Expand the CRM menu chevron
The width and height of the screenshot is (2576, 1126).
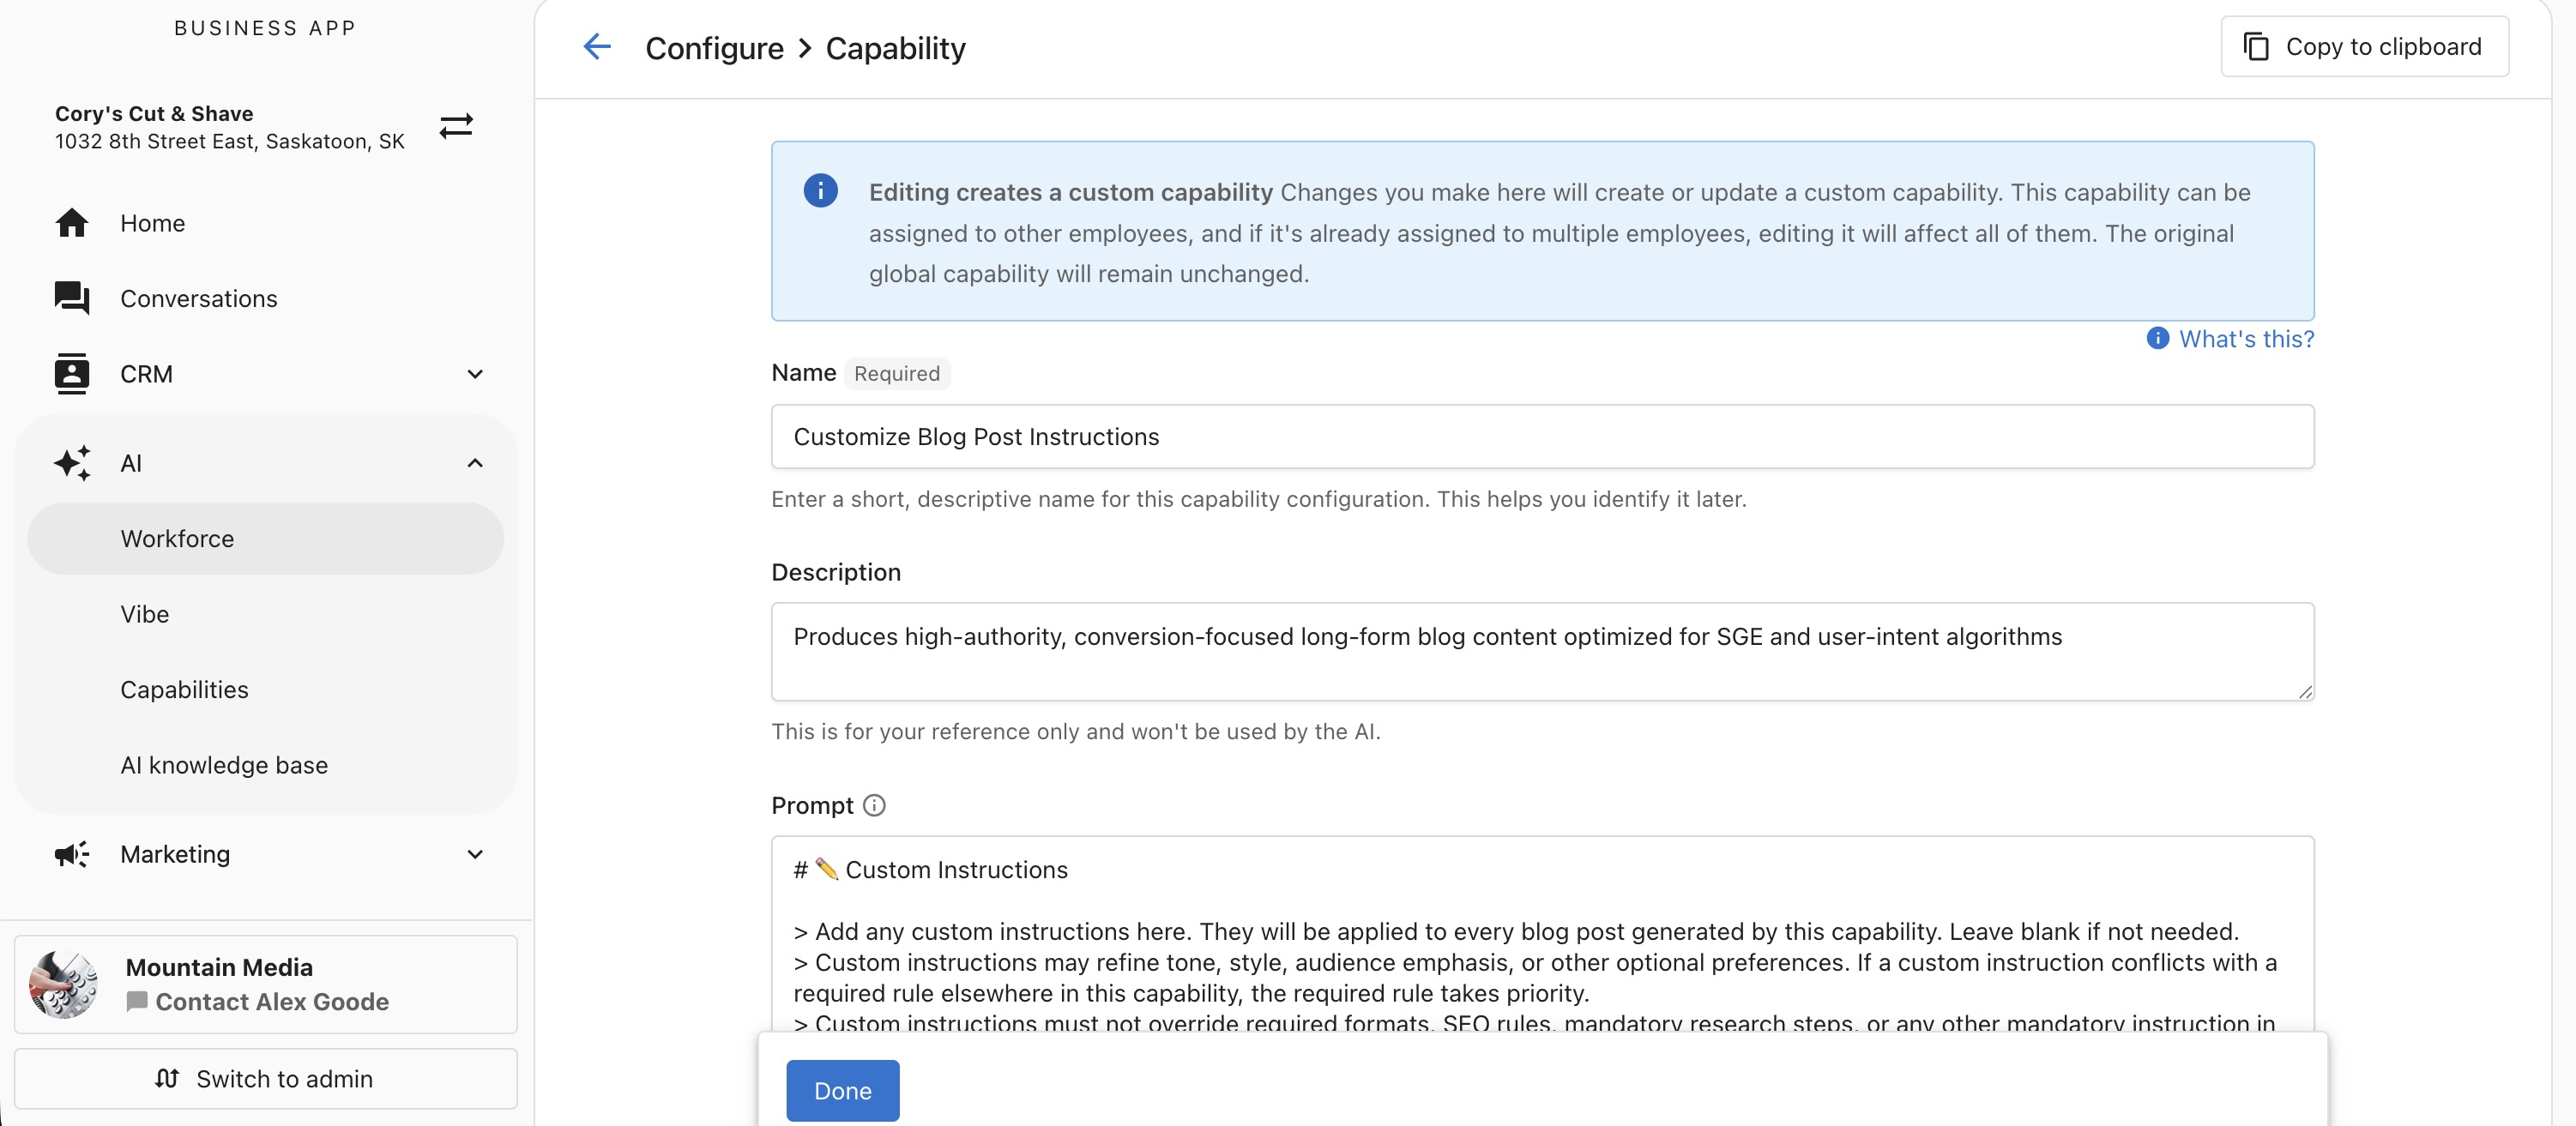(x=475, y=374)
